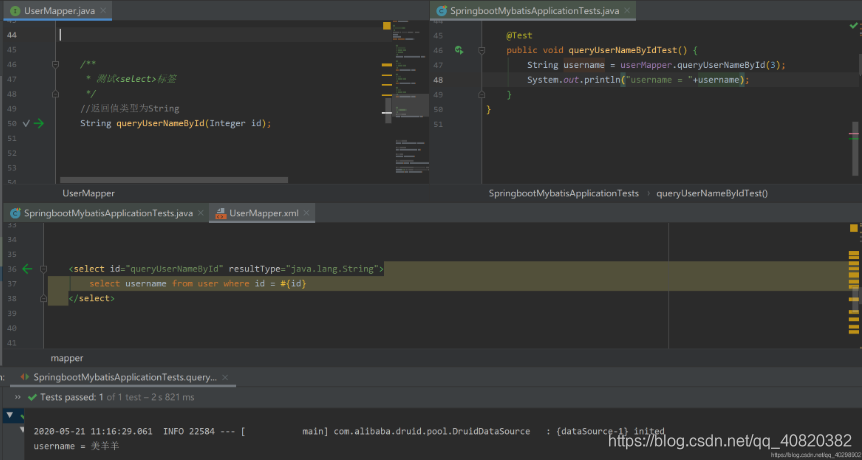Click the 'username = ' console output line
The width and height of the screenshot is (862, 460).
(x=76, y=446)
